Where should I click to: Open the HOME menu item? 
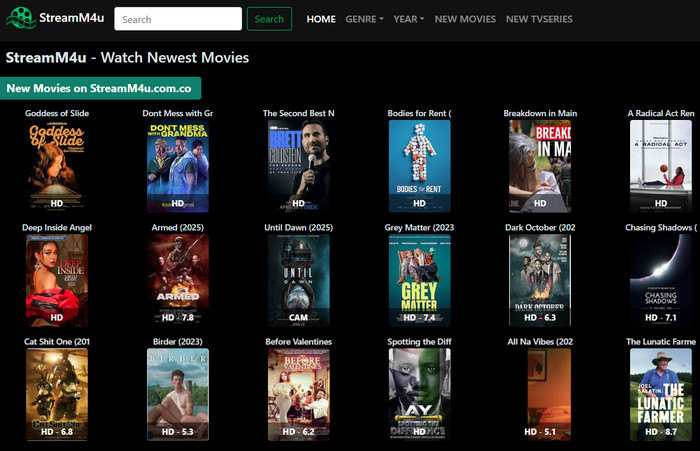[321, 19]
